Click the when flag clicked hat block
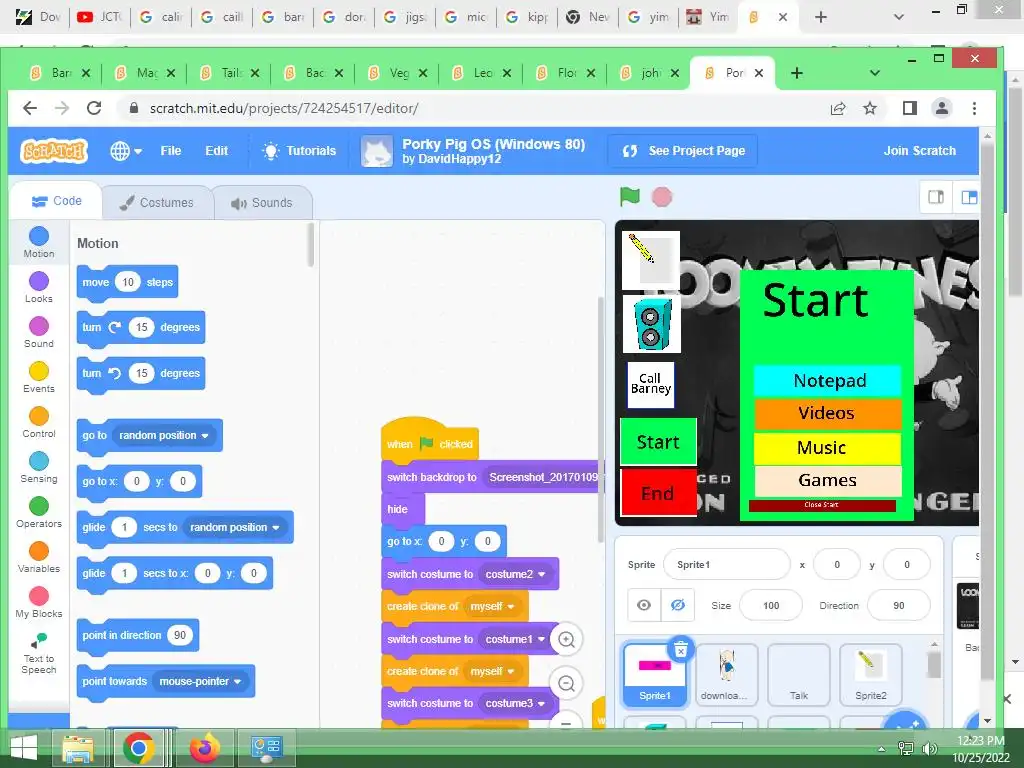1024x768 pixels. [x=430, y=441]
